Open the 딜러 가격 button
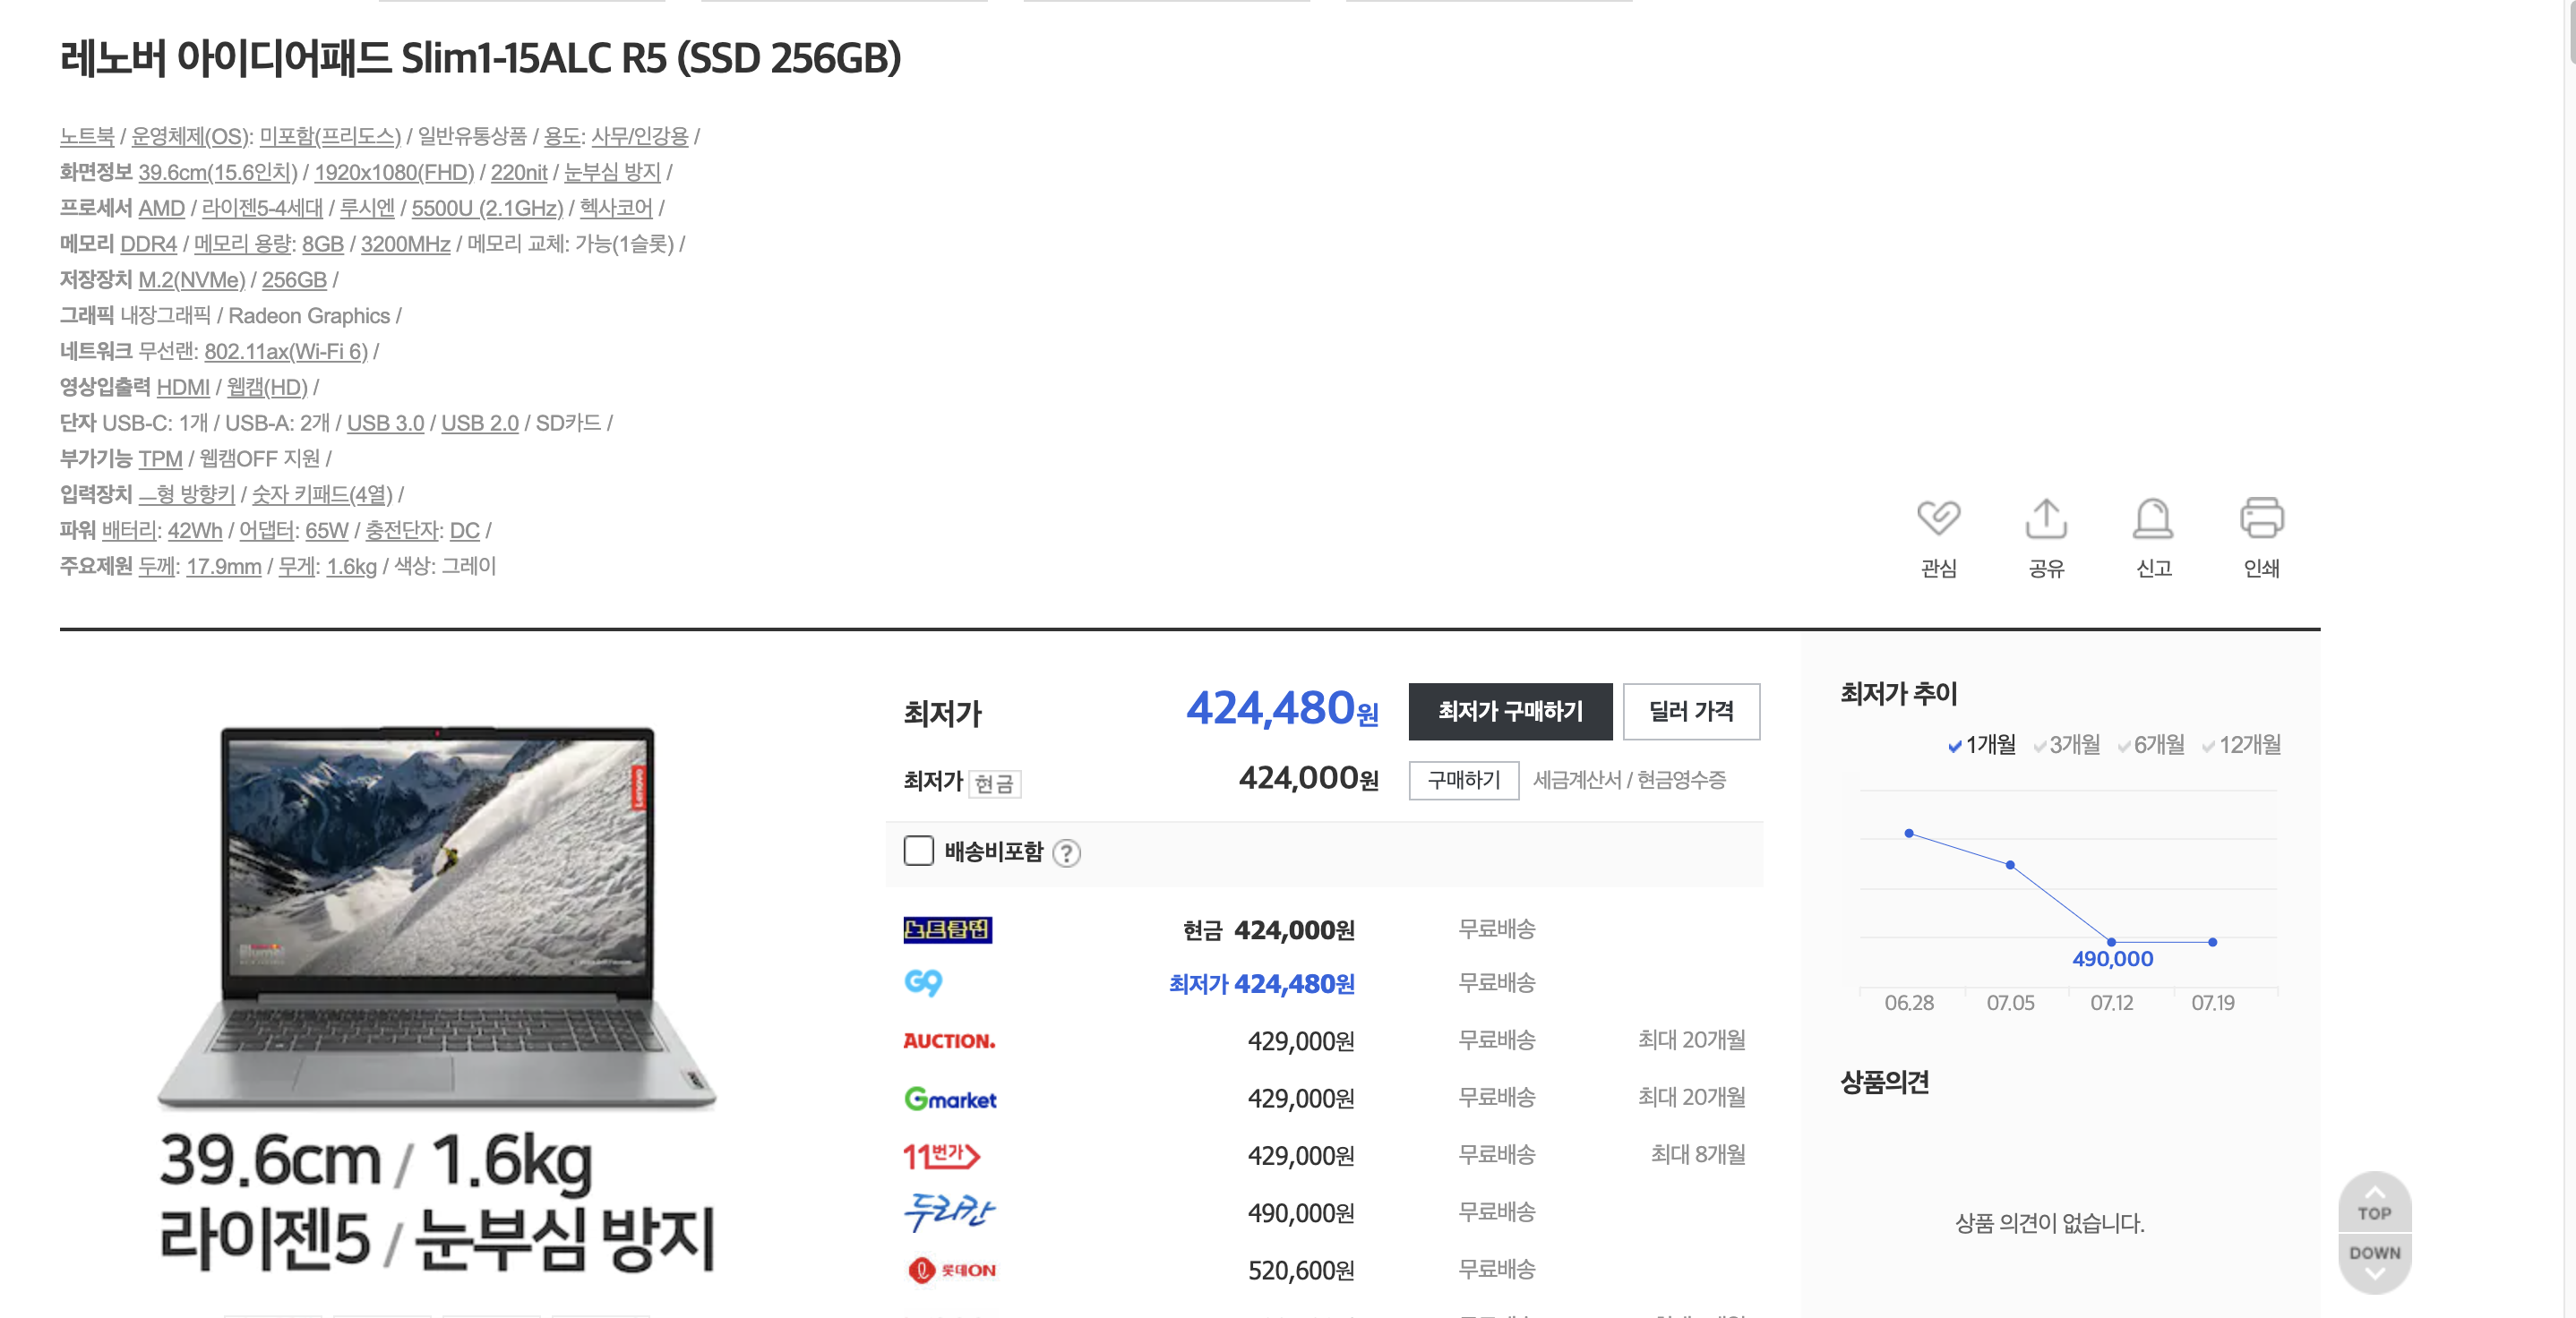The height and width of the screenshot is (1318, 2576). [x=1691, y=711]
